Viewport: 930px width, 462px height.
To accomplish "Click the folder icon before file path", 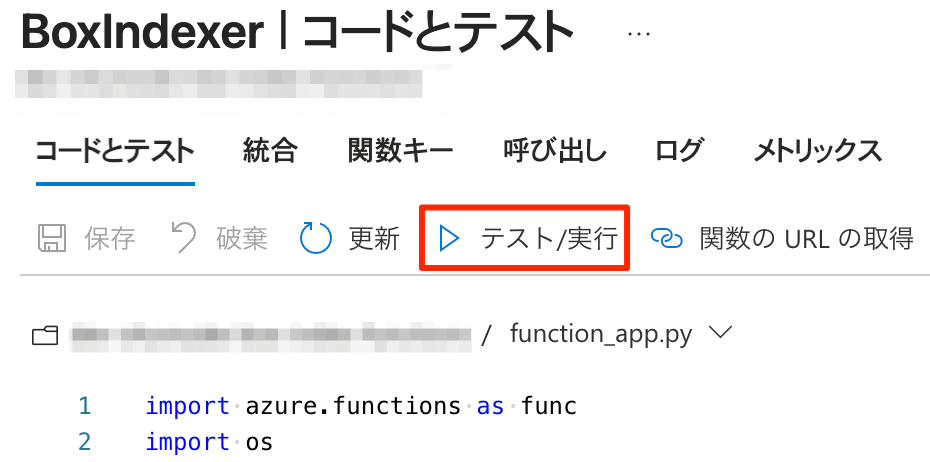I will point(45,336).
